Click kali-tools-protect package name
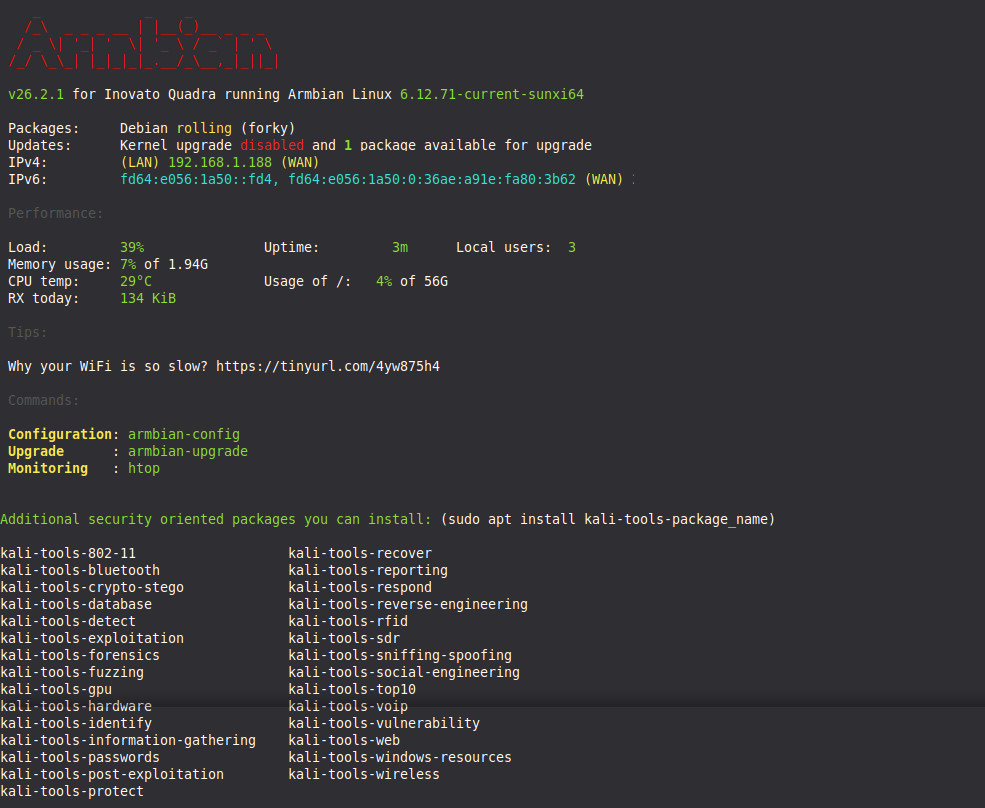The width and height of the screenshot is (985, 808). [72, 790]
